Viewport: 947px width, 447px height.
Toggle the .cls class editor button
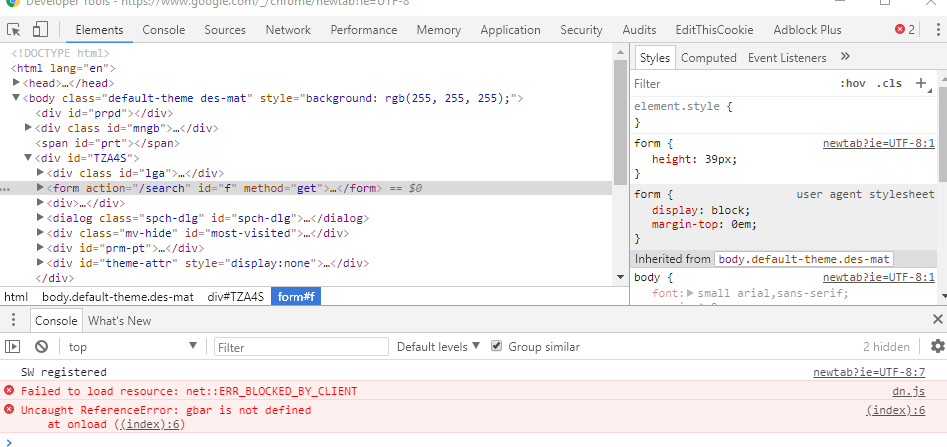(889, 83)
